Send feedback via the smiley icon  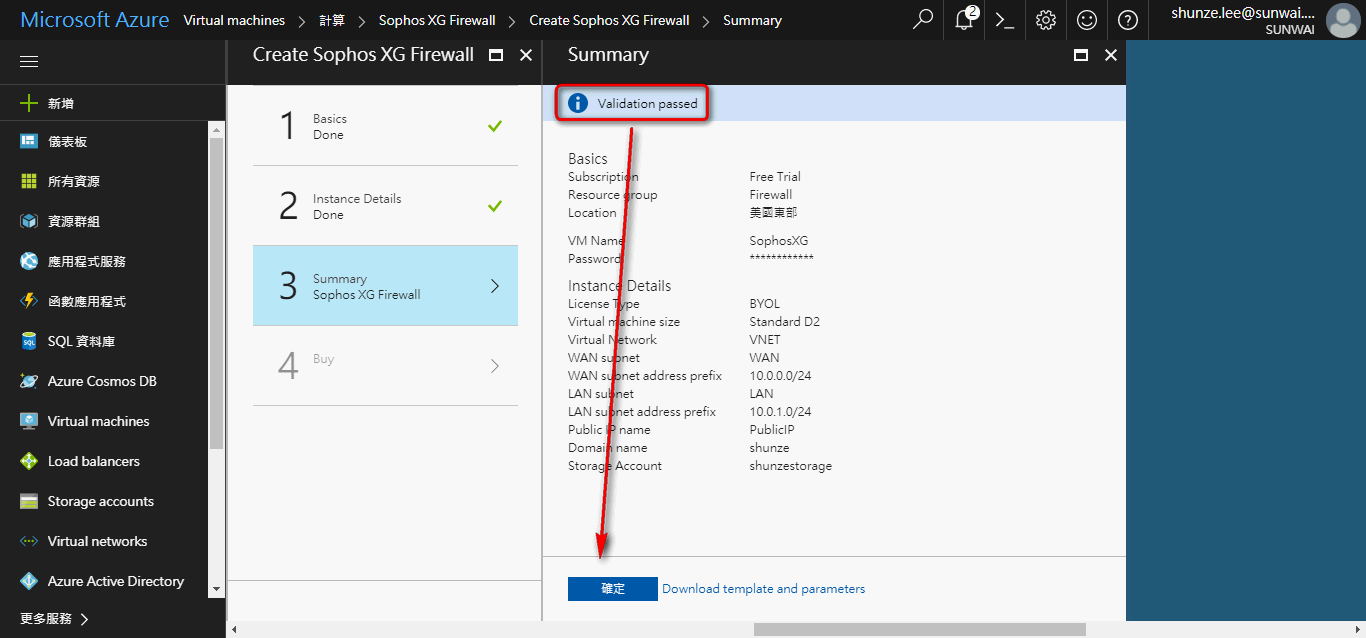(1087, 20)
